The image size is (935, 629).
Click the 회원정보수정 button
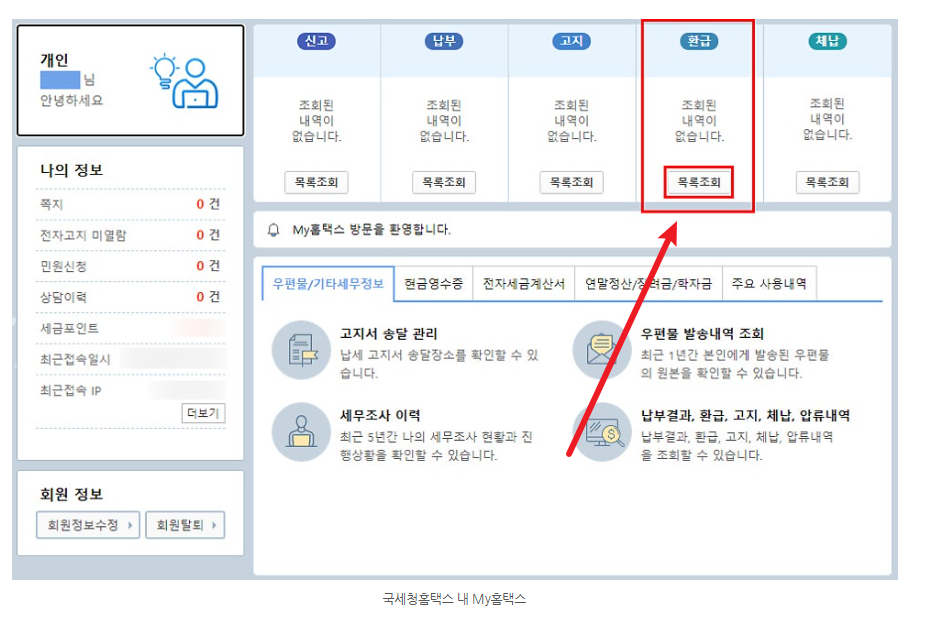coord(87,525)
